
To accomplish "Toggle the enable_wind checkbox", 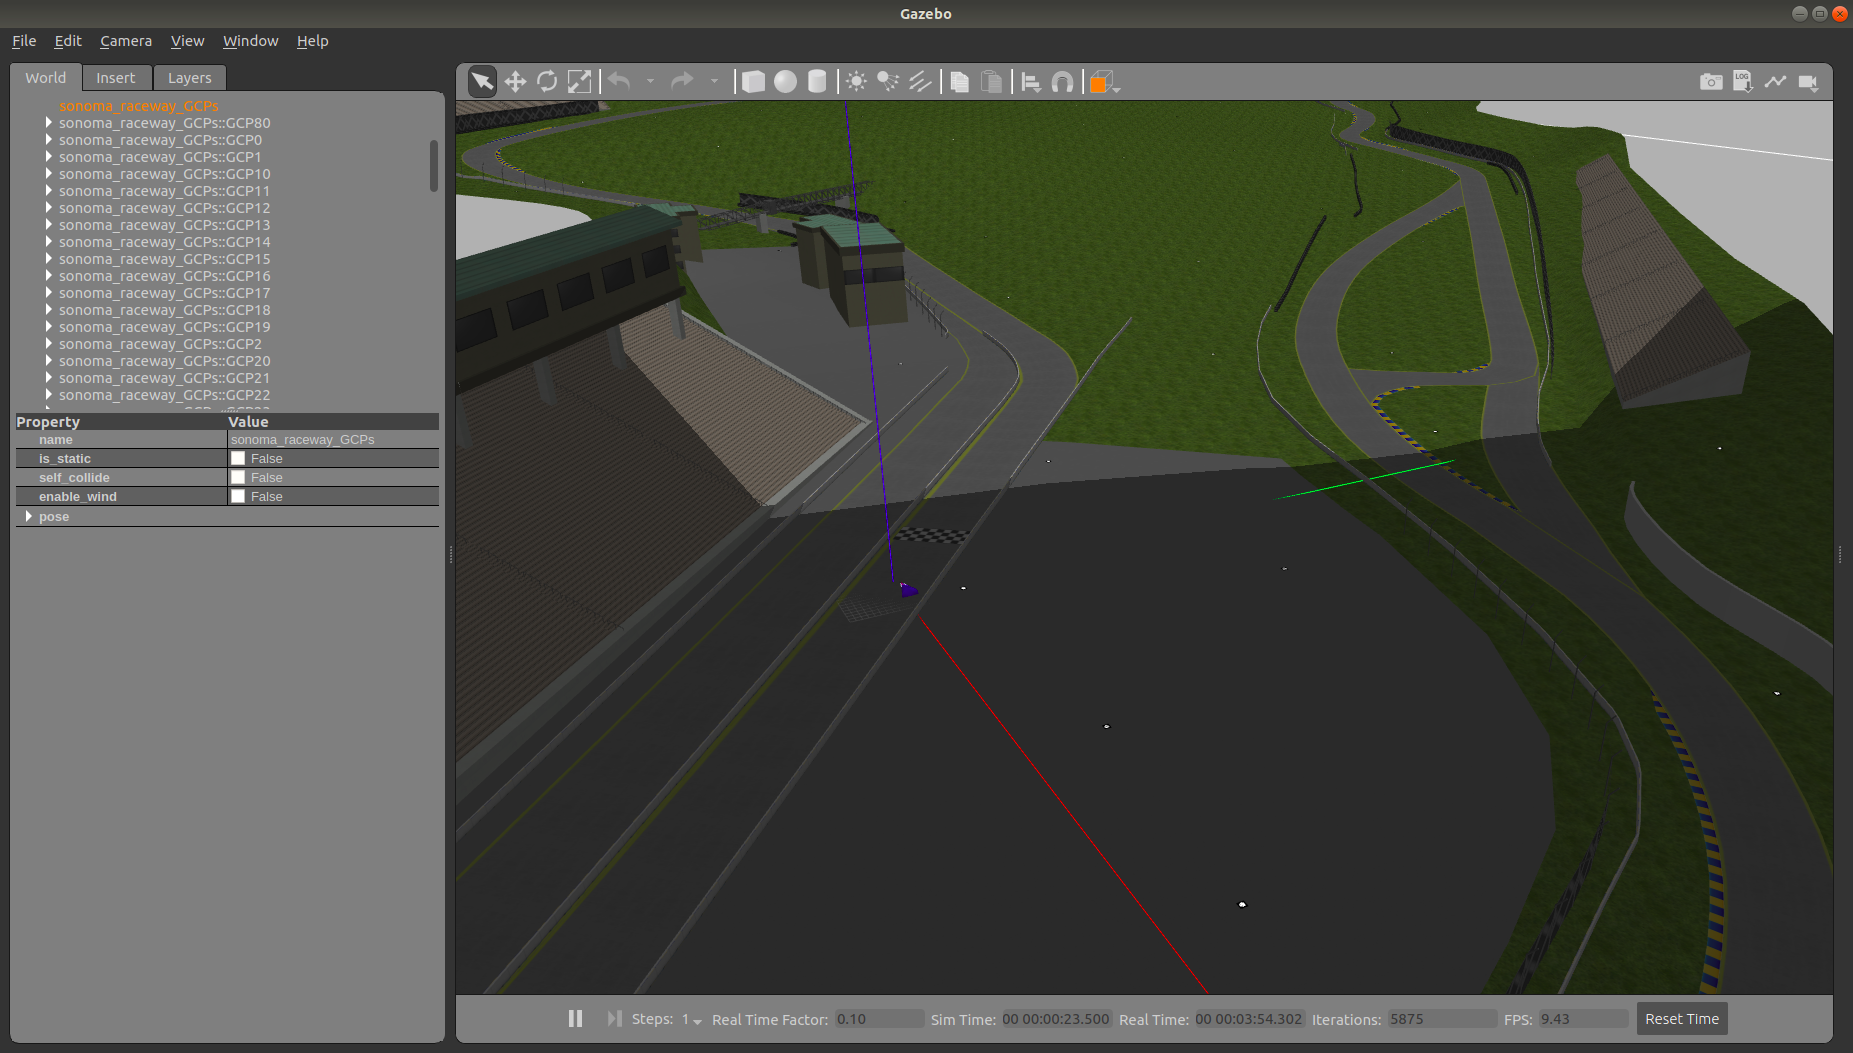I will [238, 496].
